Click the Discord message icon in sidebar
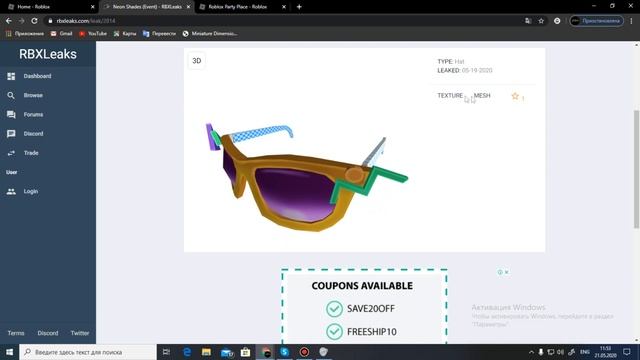 (11, 134)
